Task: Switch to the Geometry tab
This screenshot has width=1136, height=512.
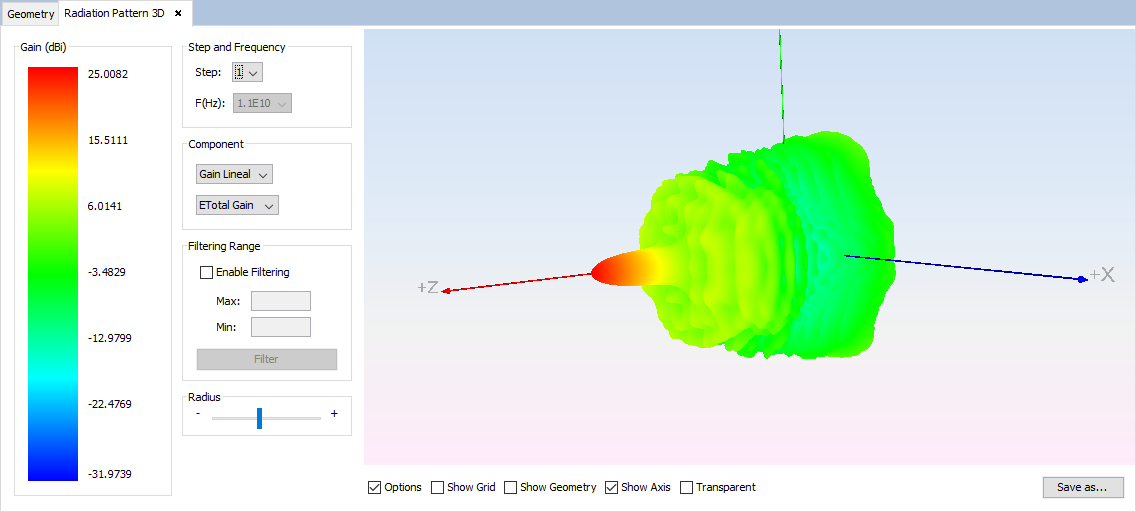Action: (31, 14)
